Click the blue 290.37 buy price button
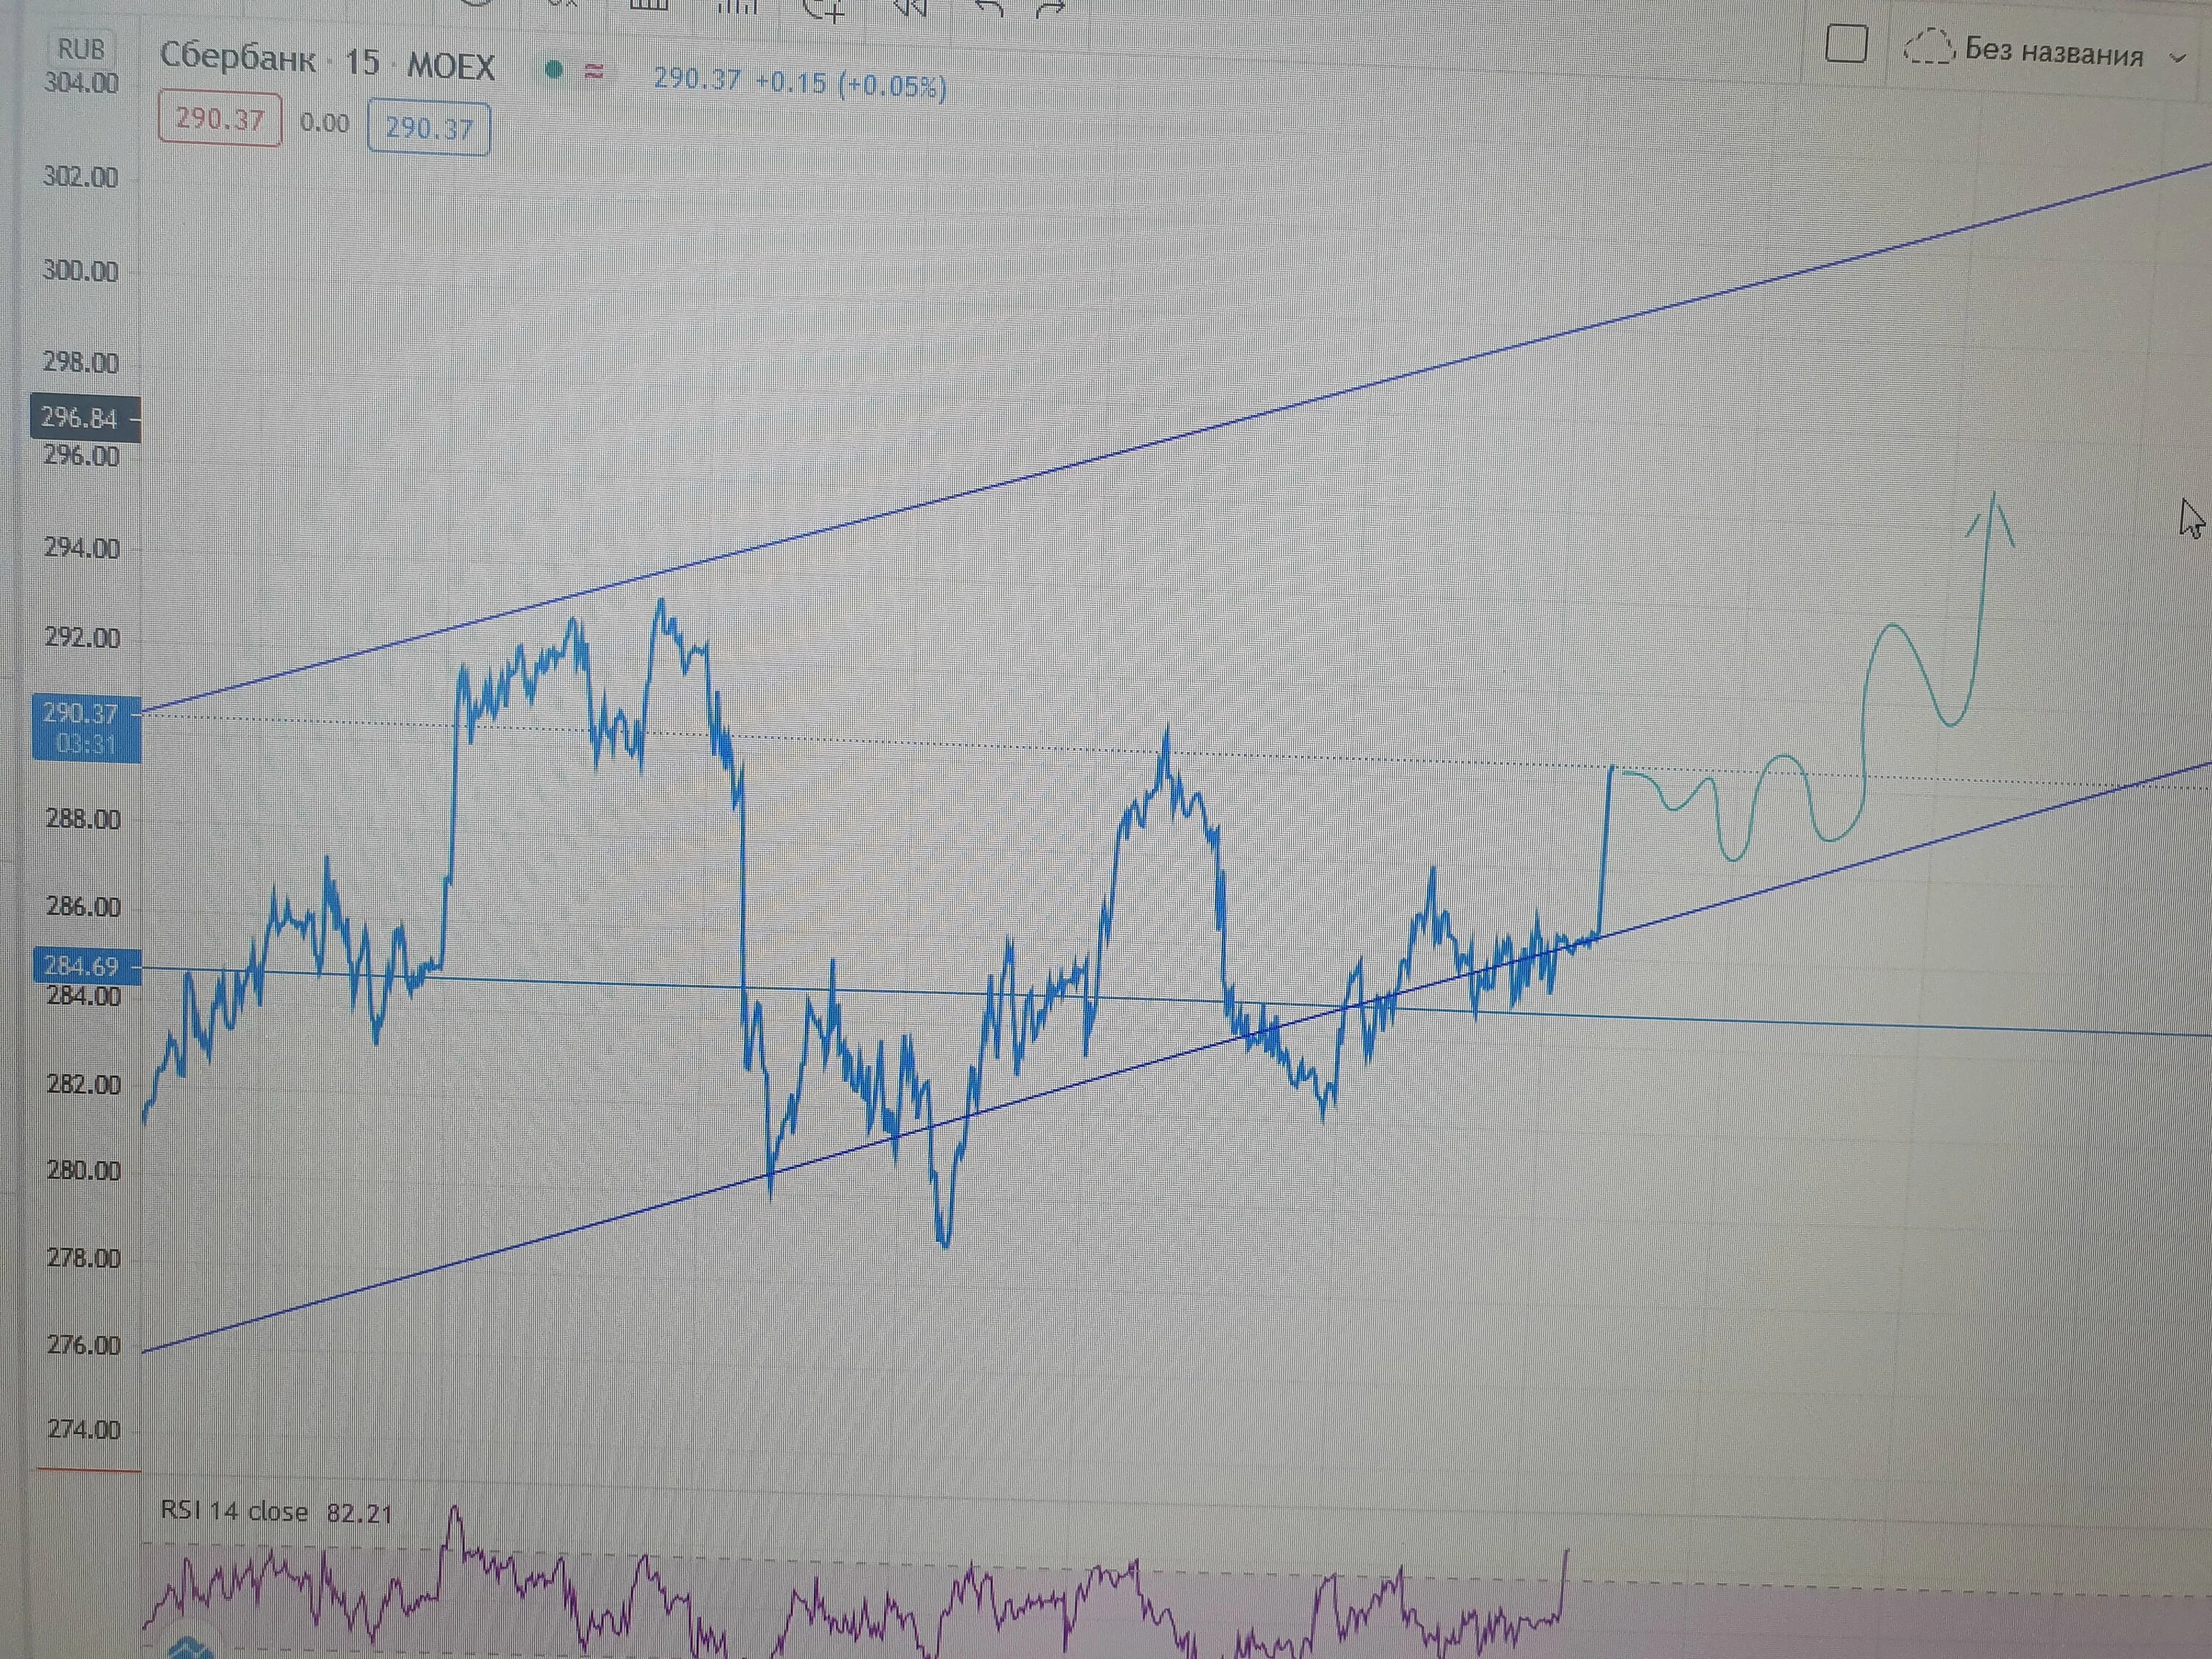The image size is (2212, 1659). [429, 127]
